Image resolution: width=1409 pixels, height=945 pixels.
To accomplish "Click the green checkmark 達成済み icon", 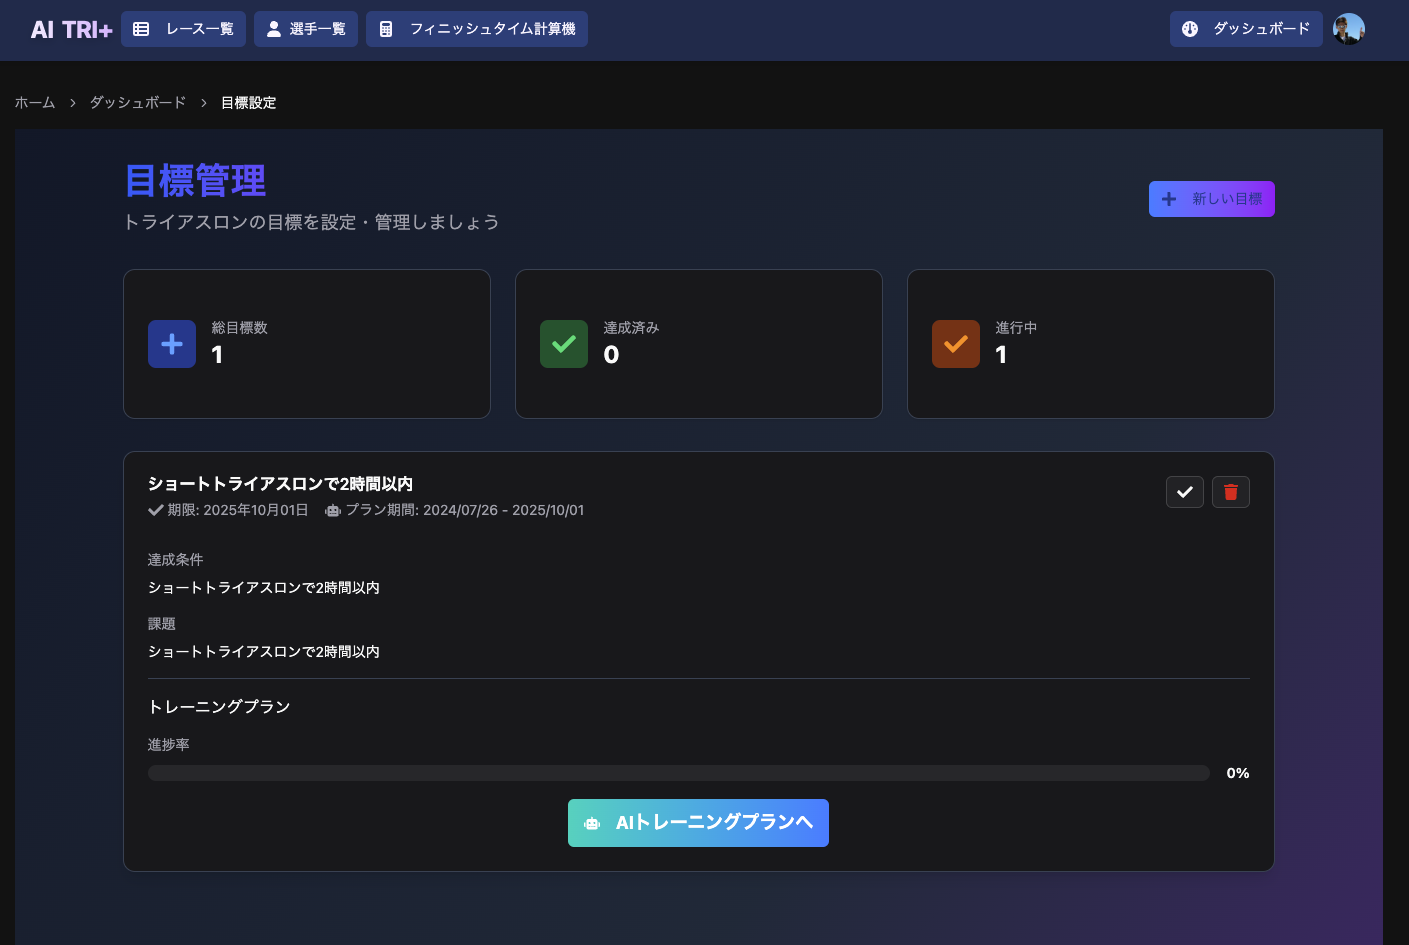I will coord(564,344).
